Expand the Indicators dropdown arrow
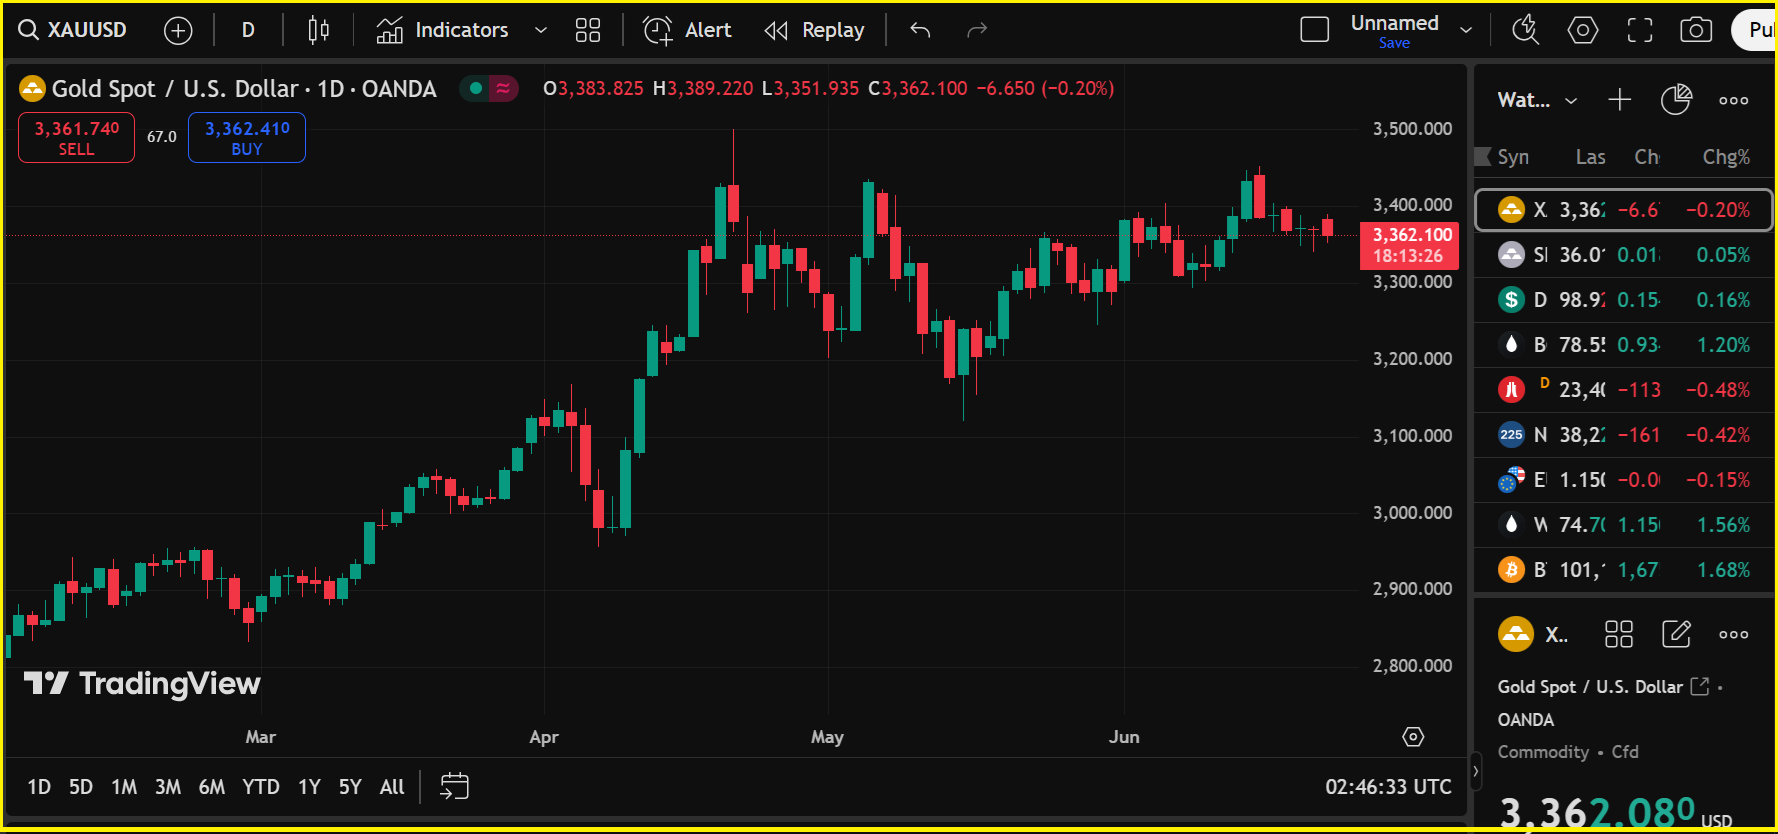Screen dimensions: 1778x834 [x=541, y=31]
